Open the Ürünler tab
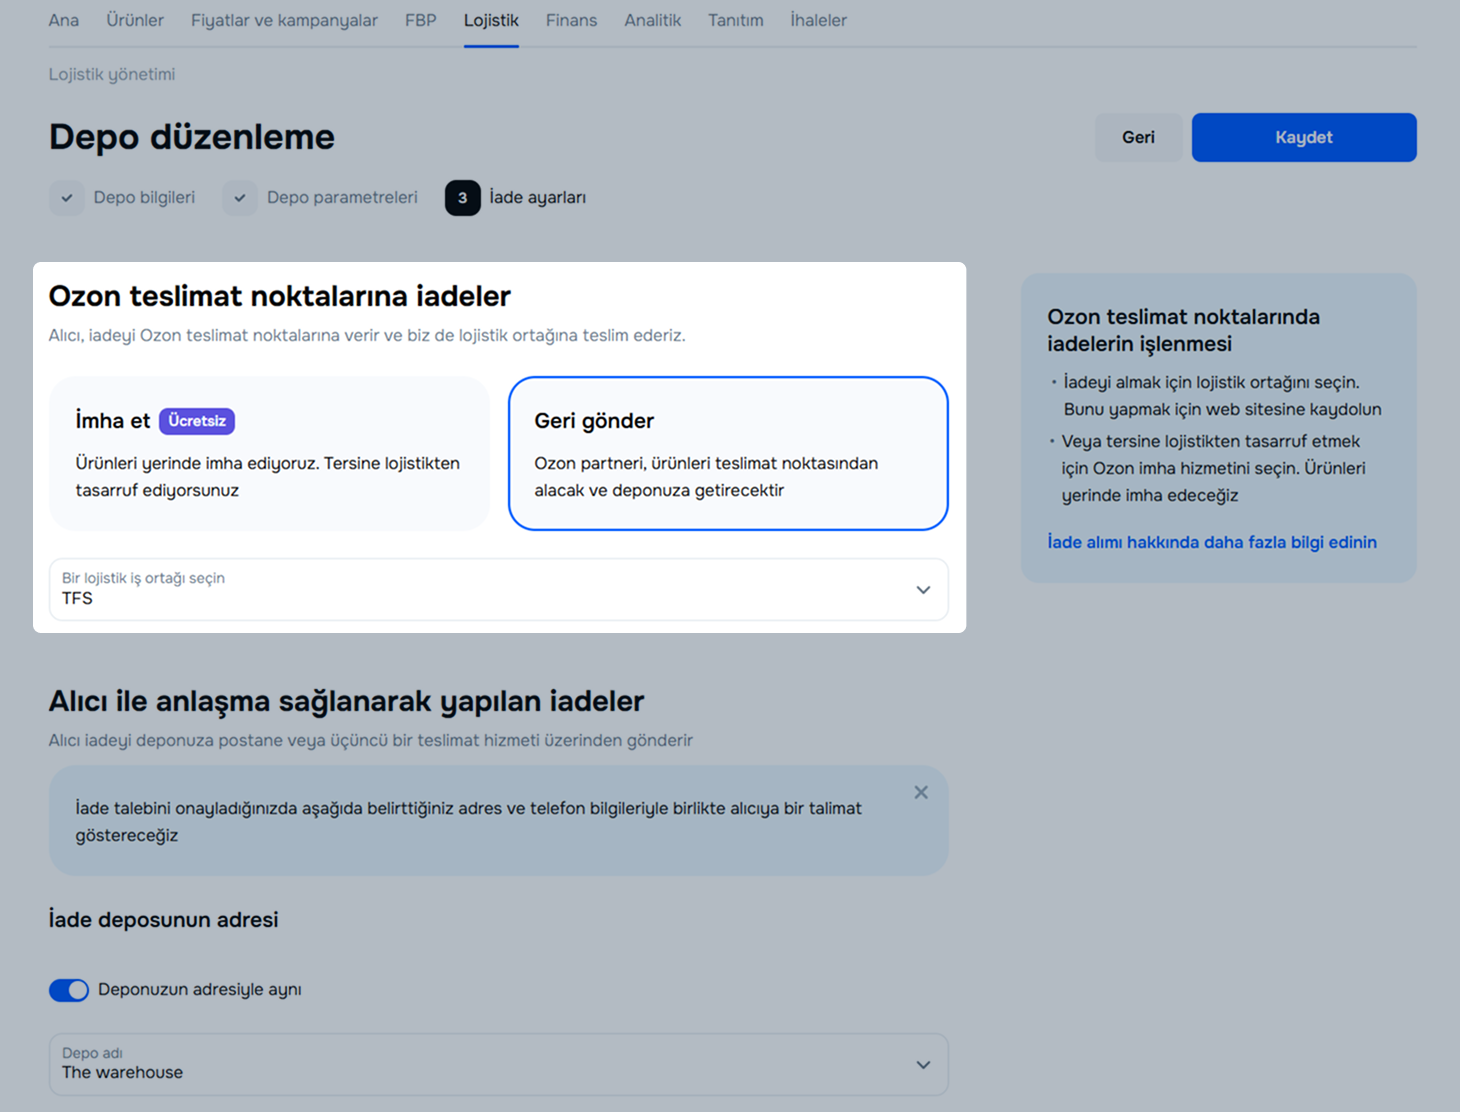 tap(135, 20)
